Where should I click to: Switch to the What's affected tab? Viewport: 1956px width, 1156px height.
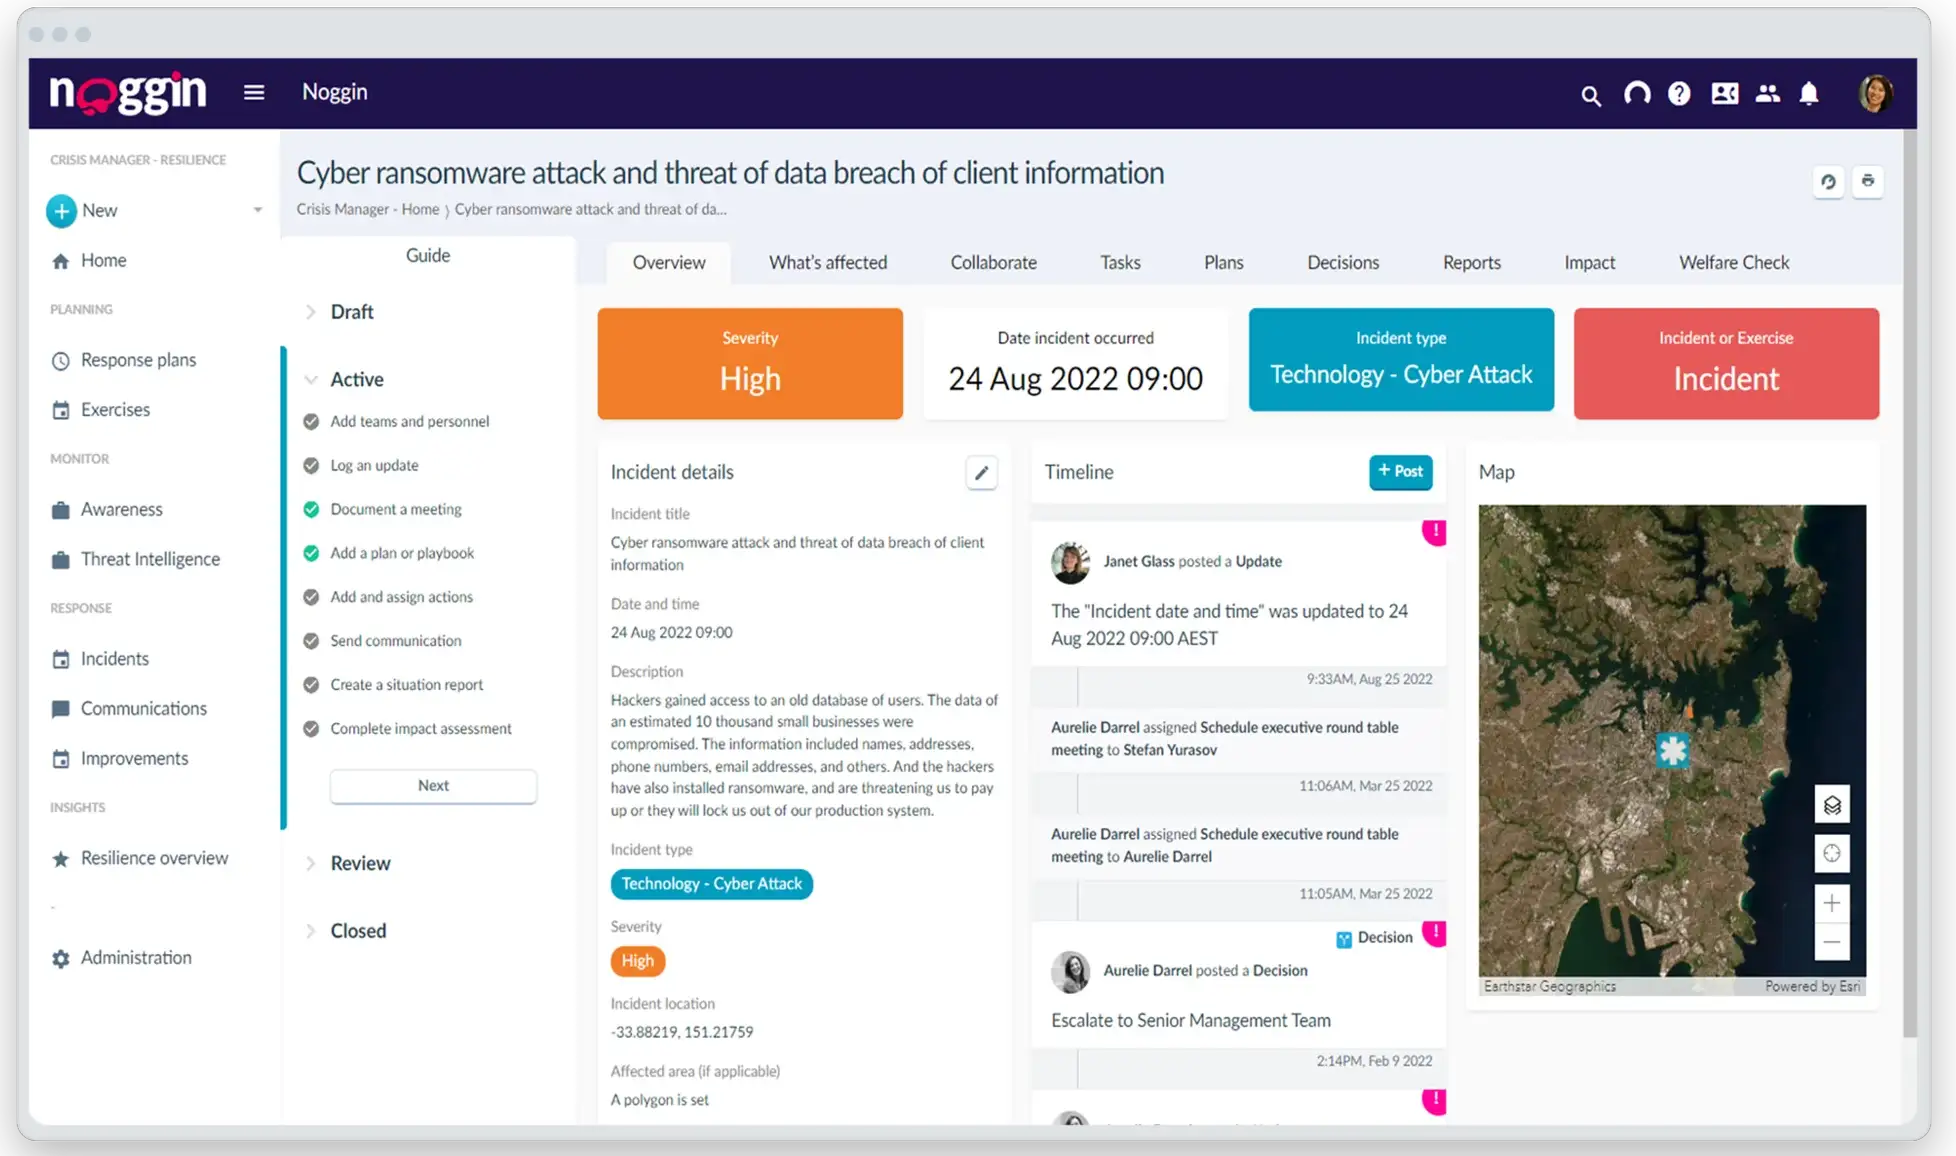[x=828, y=263]
